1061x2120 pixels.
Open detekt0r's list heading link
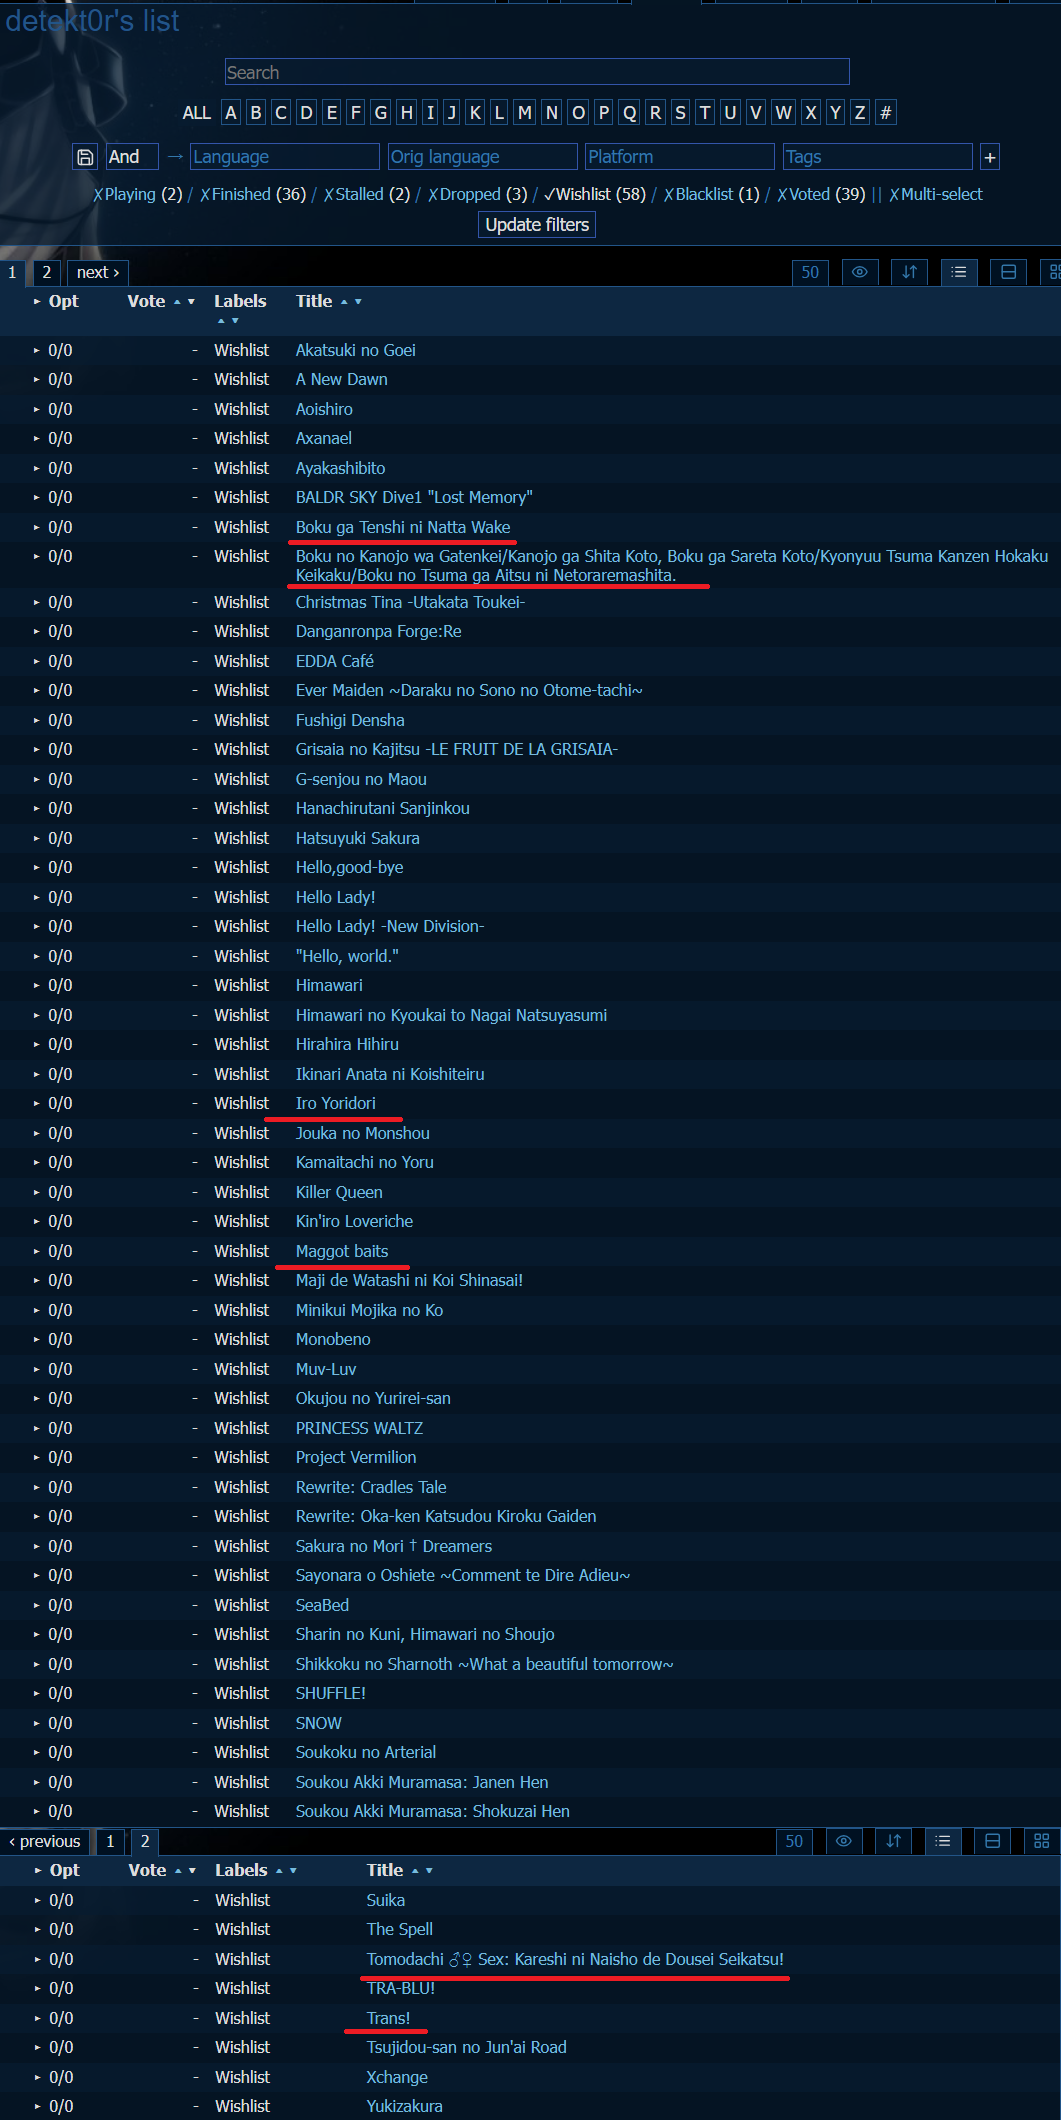92,20
